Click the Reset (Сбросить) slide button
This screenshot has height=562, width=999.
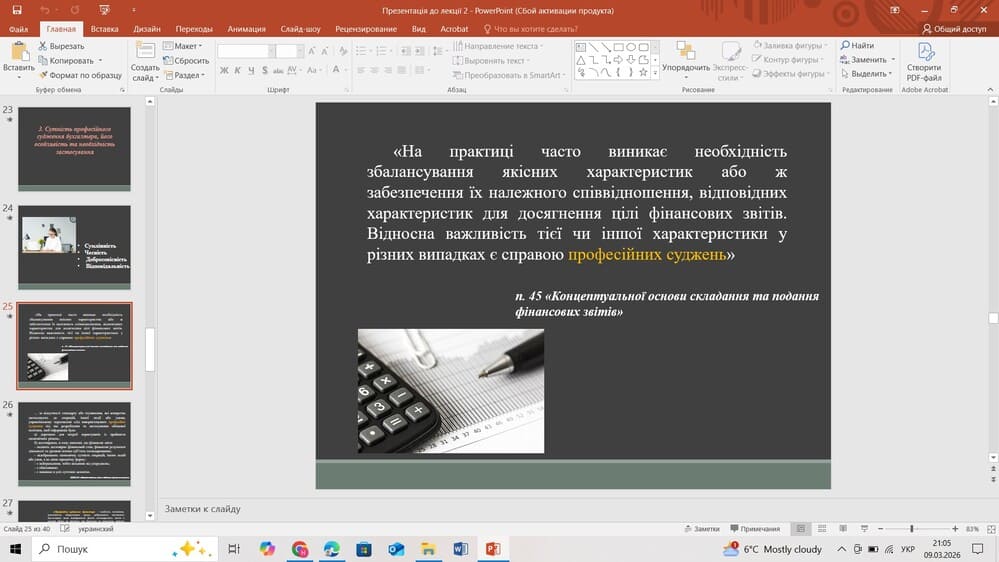click(x=186, y=60)
